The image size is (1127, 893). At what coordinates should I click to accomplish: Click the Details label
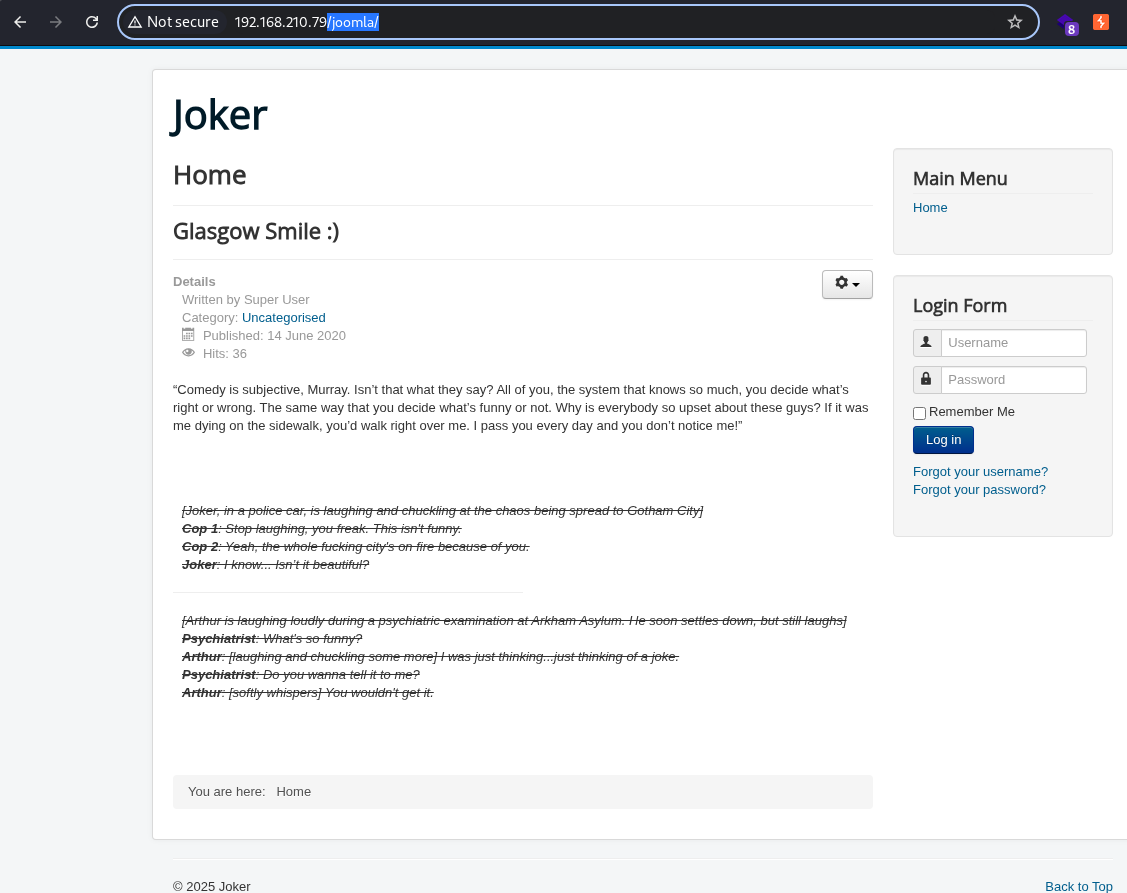tap(194, 282)
